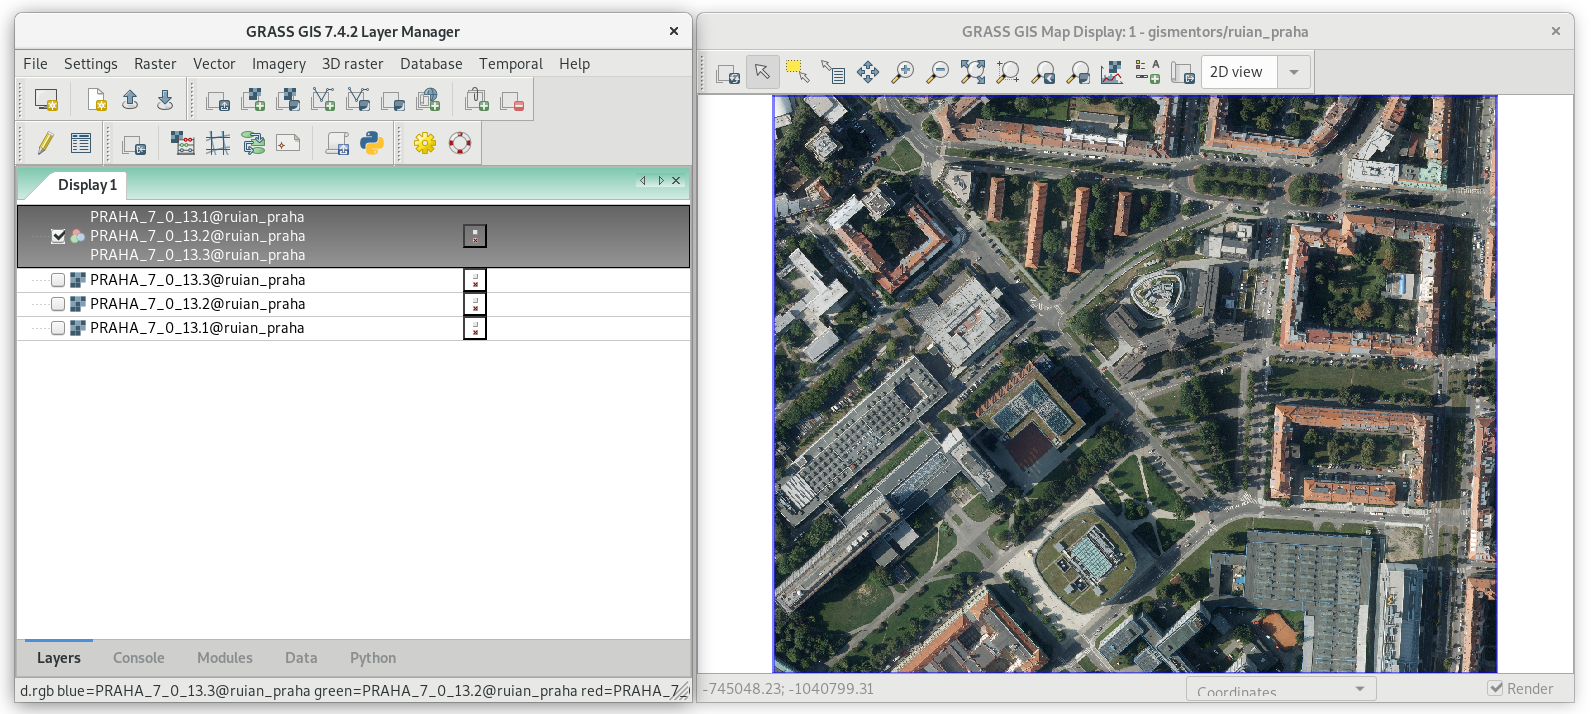This screenshot has height=714, width=1591.
Task: Open the Settings menu
Action: [91, 63]
